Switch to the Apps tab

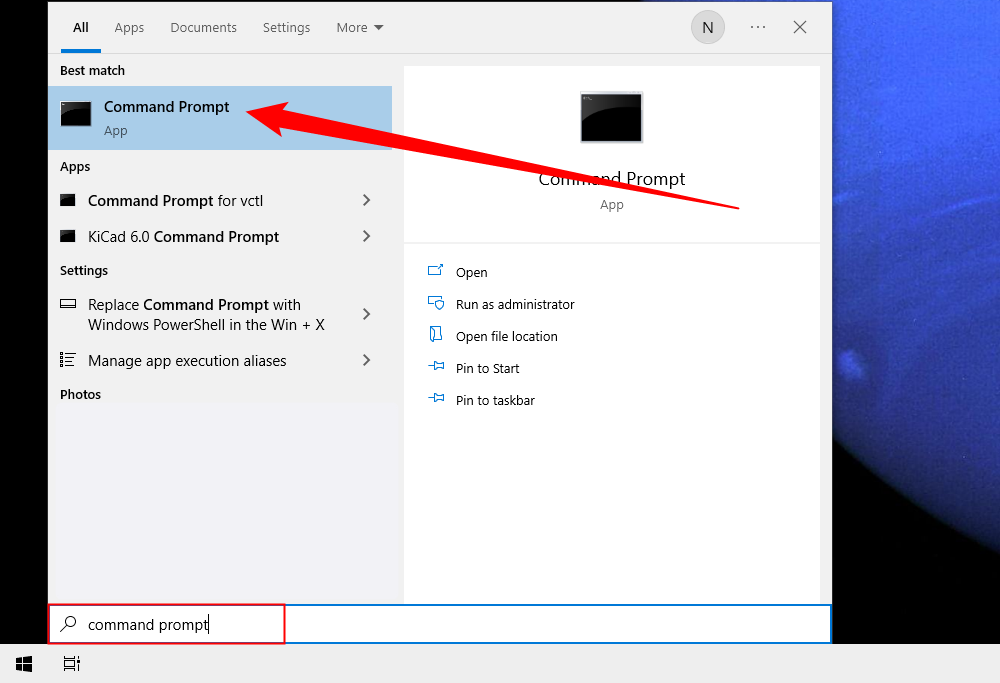point(129,27)
